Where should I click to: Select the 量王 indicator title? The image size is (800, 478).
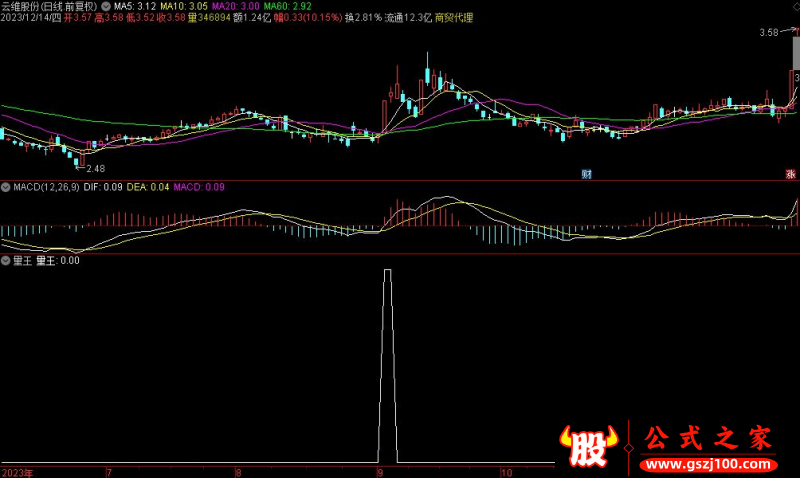coord(22,260)
